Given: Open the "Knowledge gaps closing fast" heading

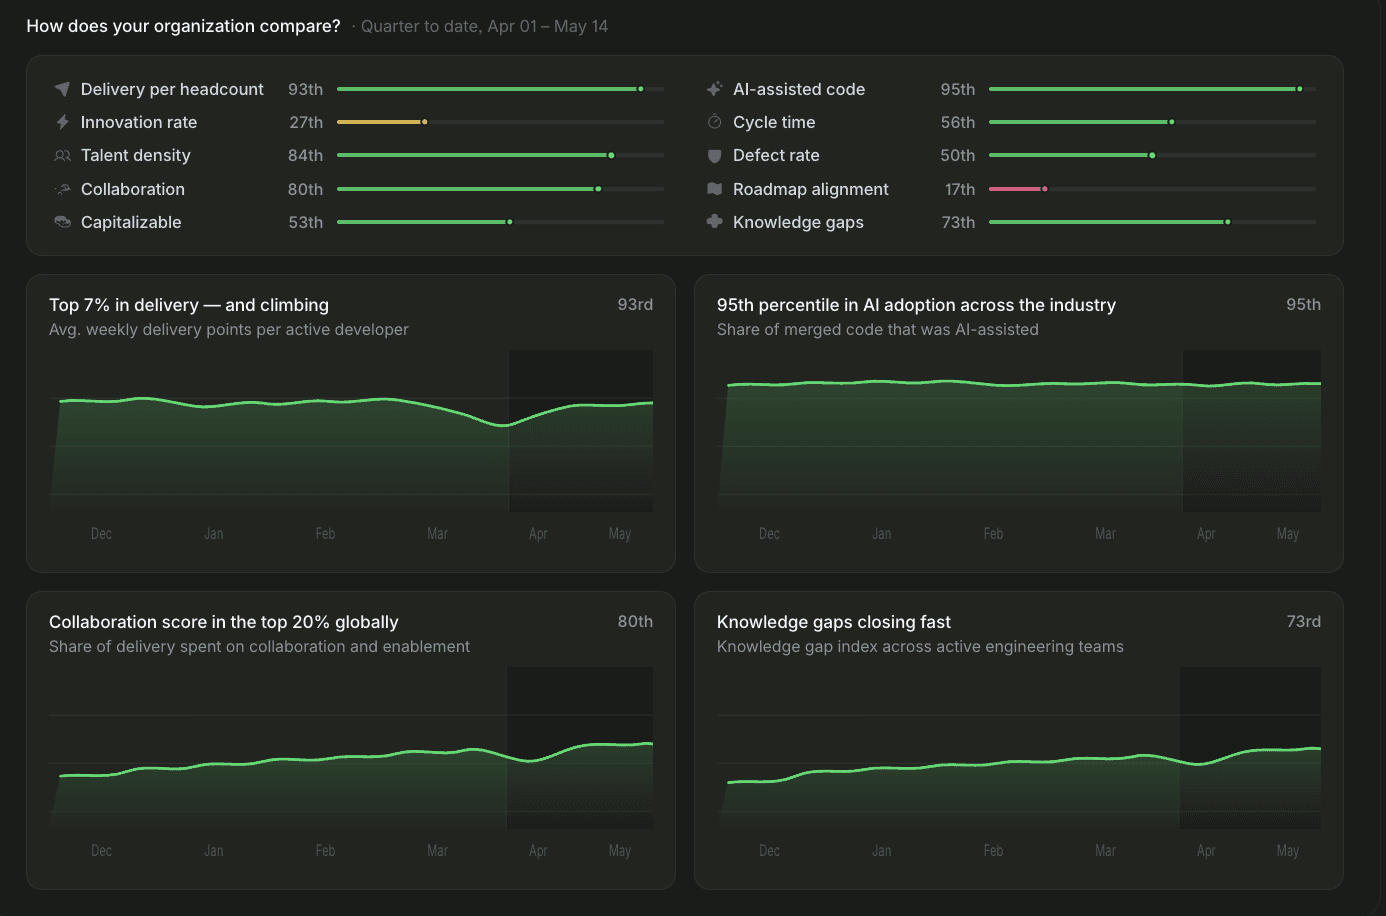Looking at the screenshot, I should (x=834, y=622).
